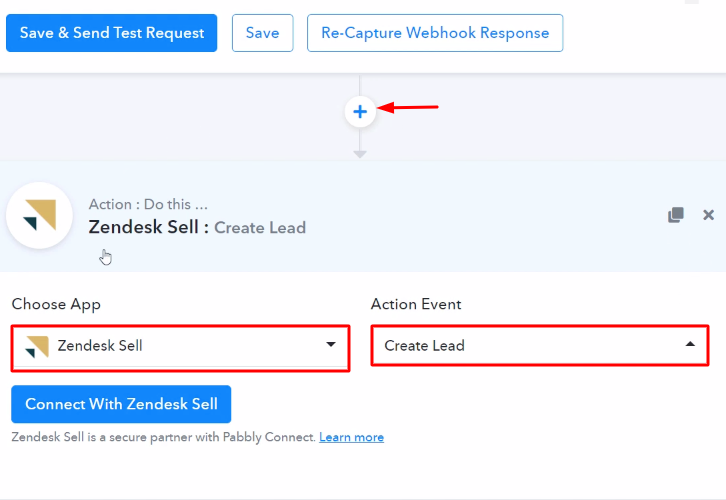
Task: Click the Action Event label
Action: pos(416,304)
